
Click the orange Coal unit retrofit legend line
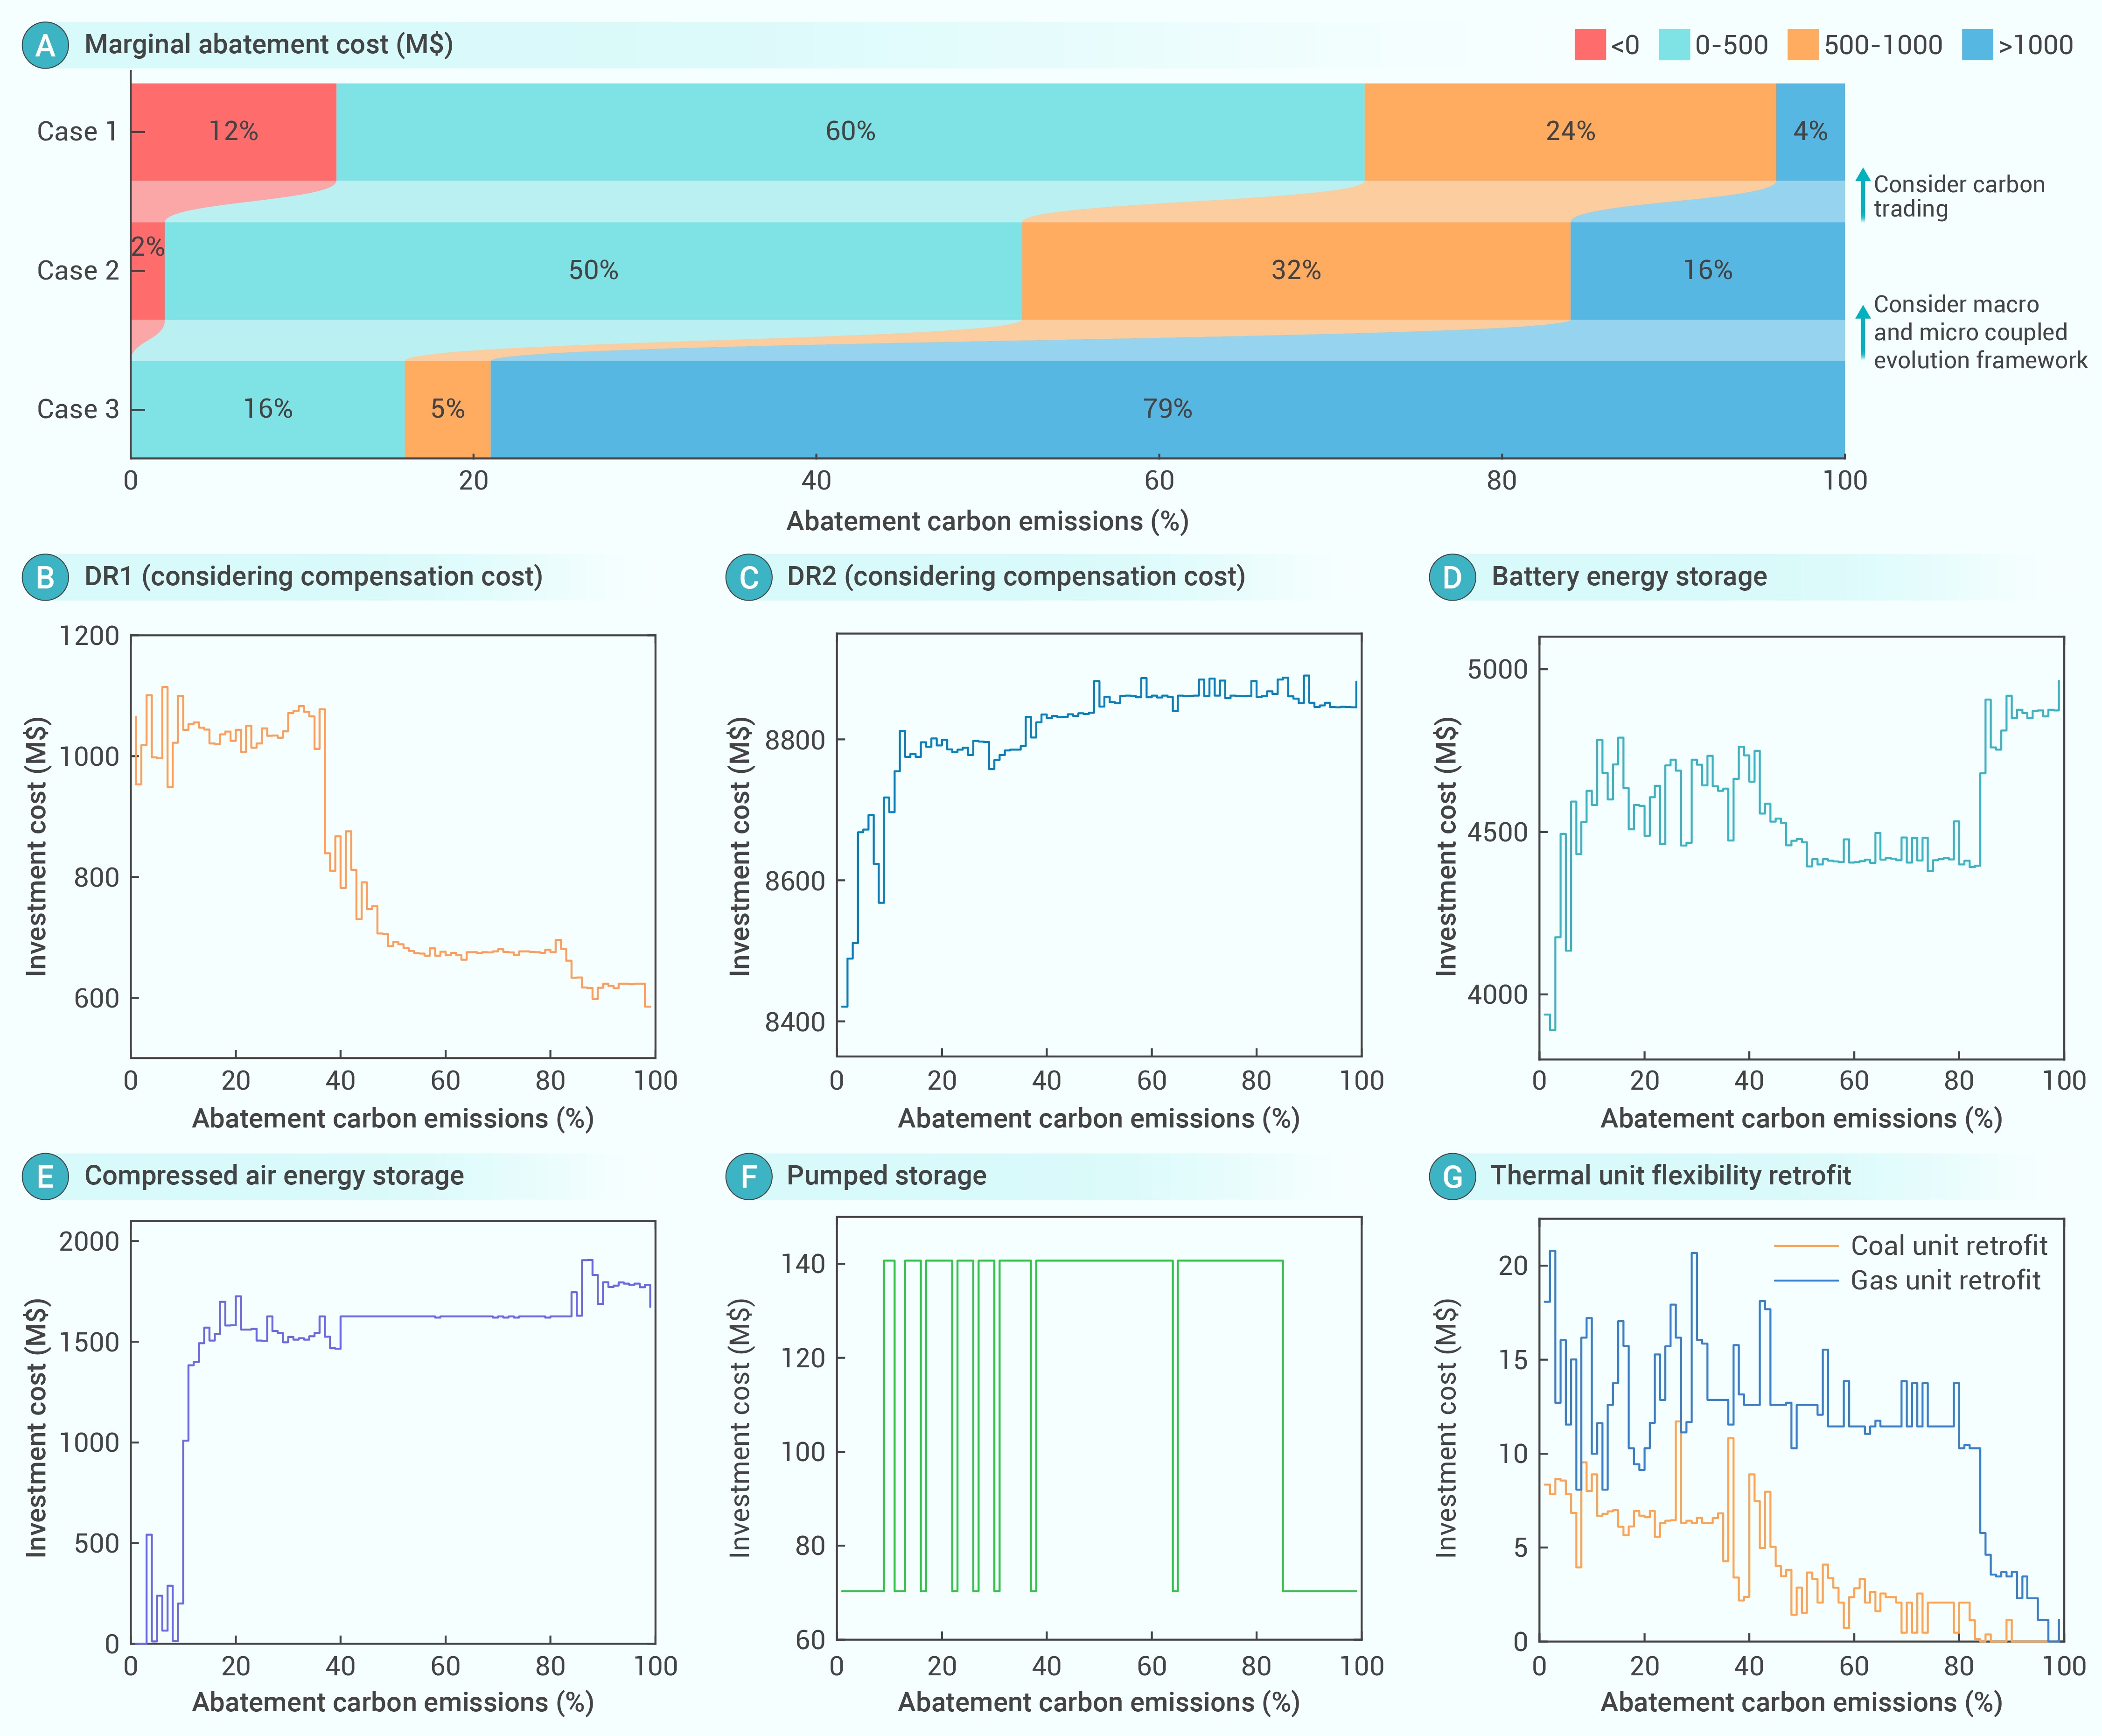click(1806, 1247)
